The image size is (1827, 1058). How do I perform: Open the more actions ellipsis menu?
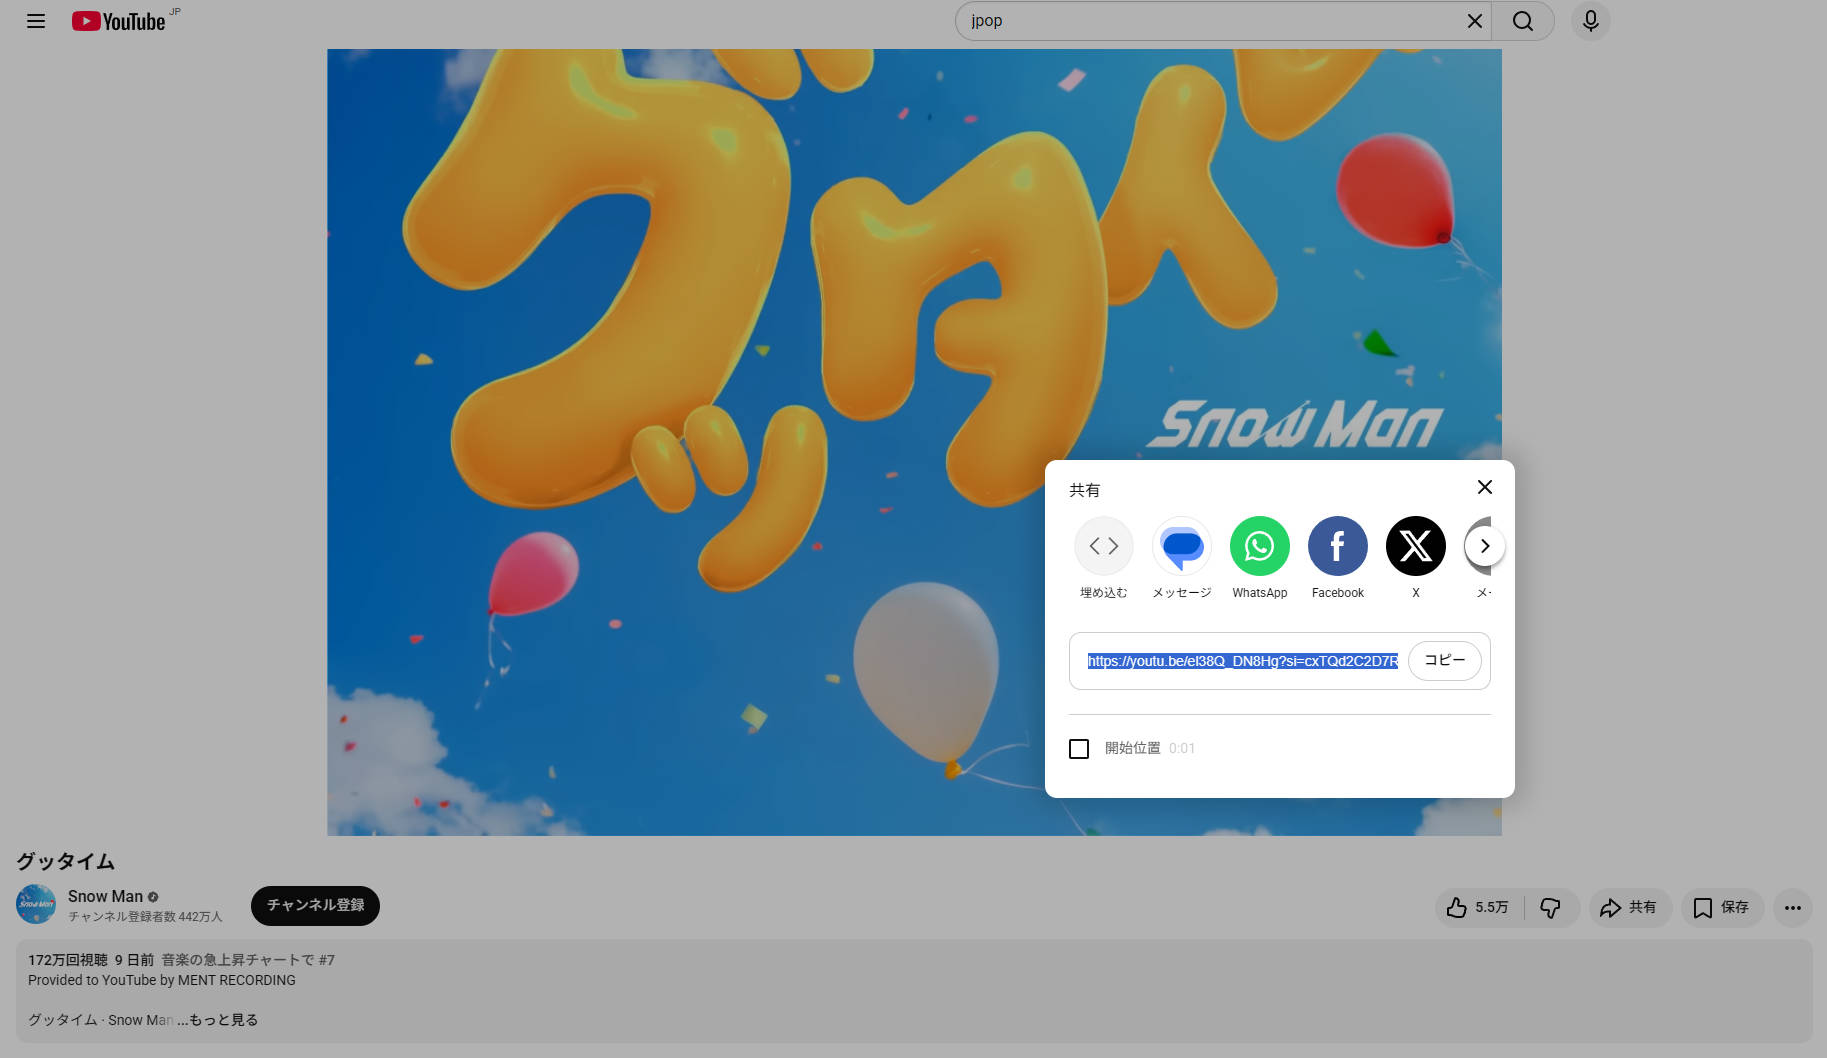click(x=1793, y=908)
